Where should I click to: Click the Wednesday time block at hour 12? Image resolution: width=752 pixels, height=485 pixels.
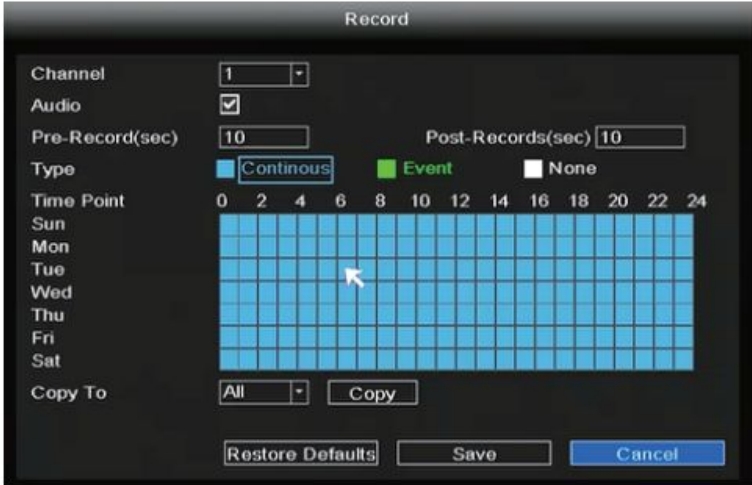click(x=466, y=292)
